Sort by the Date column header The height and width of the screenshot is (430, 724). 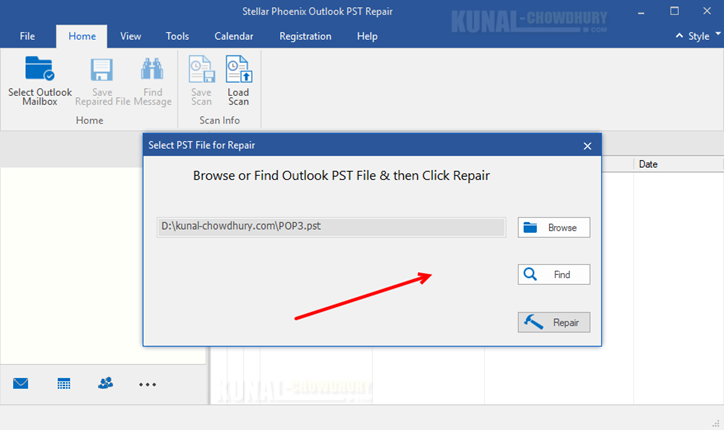click(x=677, y=164)
